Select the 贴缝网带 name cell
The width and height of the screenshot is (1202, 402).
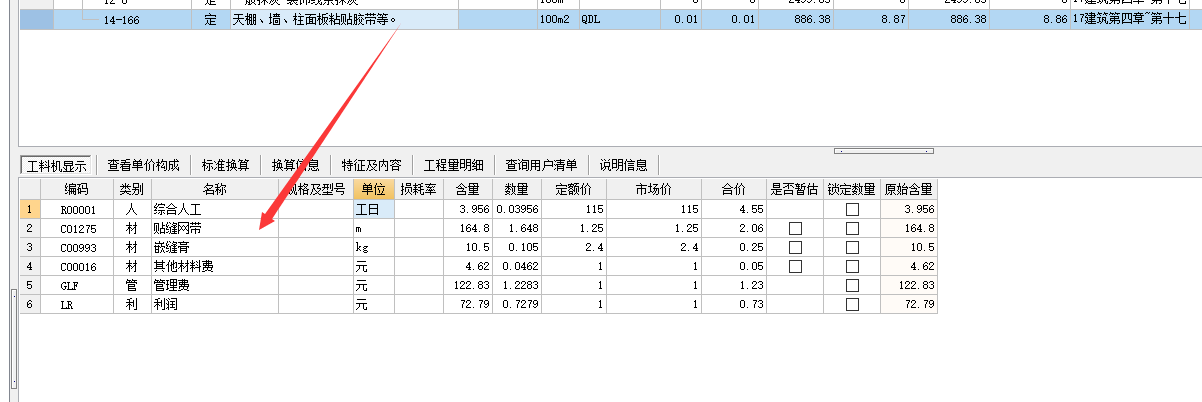pyautogui.click(x=215, y=229)
